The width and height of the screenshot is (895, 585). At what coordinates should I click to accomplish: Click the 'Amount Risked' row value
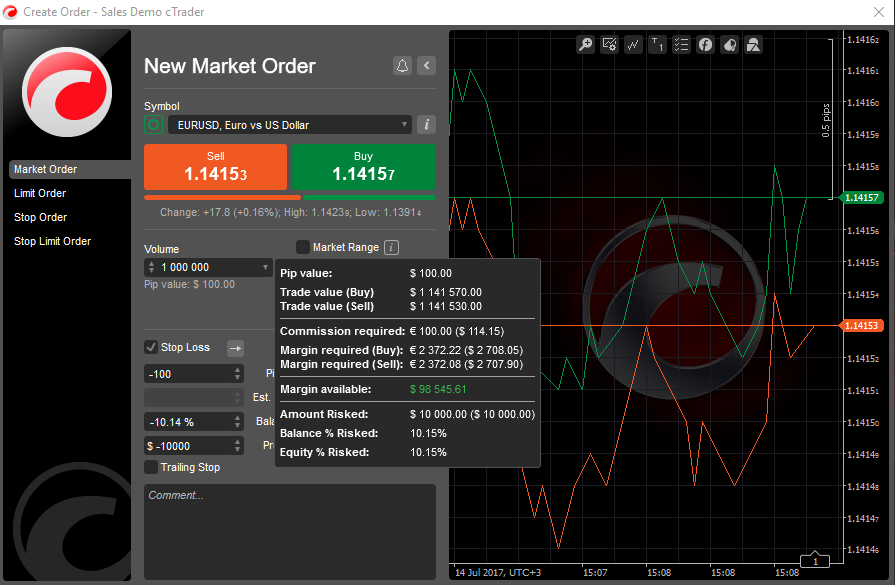(x=472, y=414)
